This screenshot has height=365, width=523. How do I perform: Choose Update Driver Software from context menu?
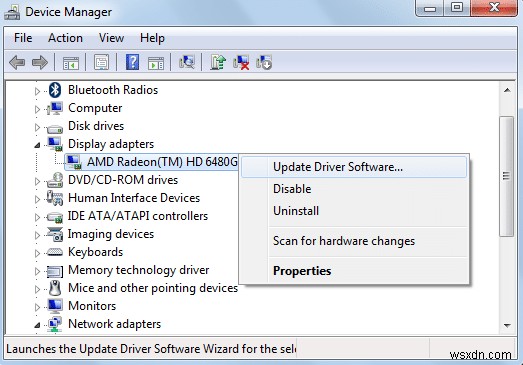click(x=354, y=167)
